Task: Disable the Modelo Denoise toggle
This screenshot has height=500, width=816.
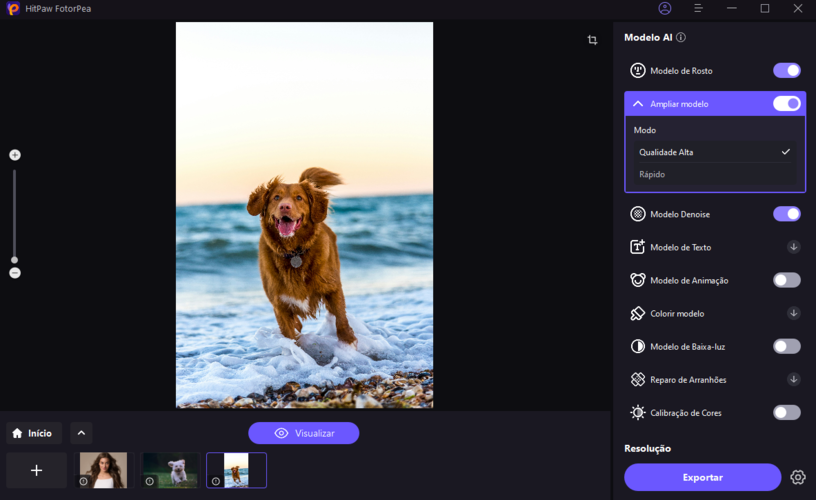Action: click(x=787, y=214)
